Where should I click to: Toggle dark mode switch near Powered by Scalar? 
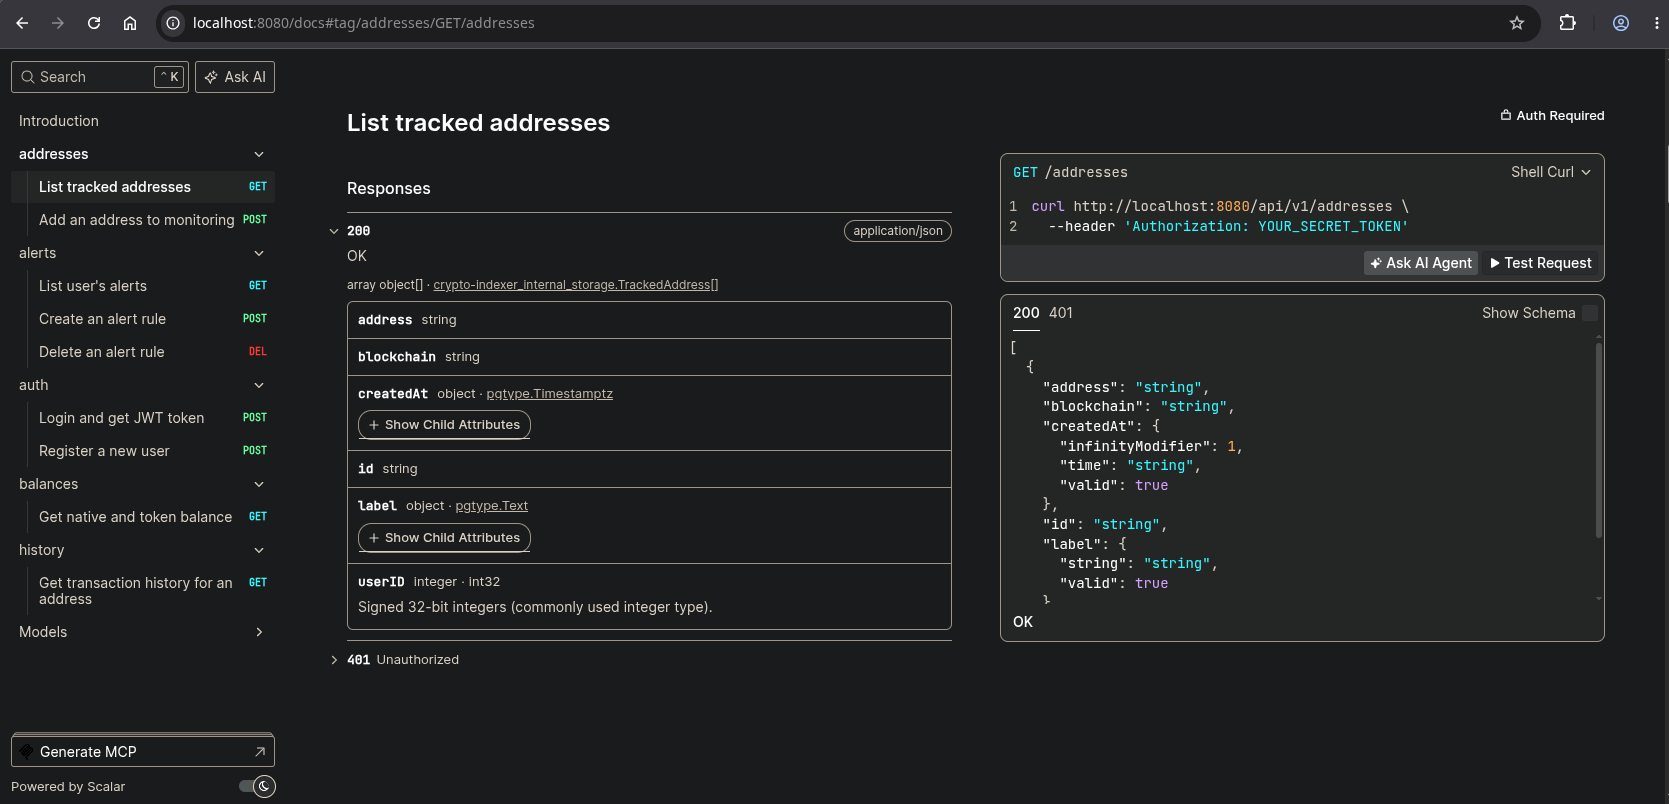tap(257, 786)
